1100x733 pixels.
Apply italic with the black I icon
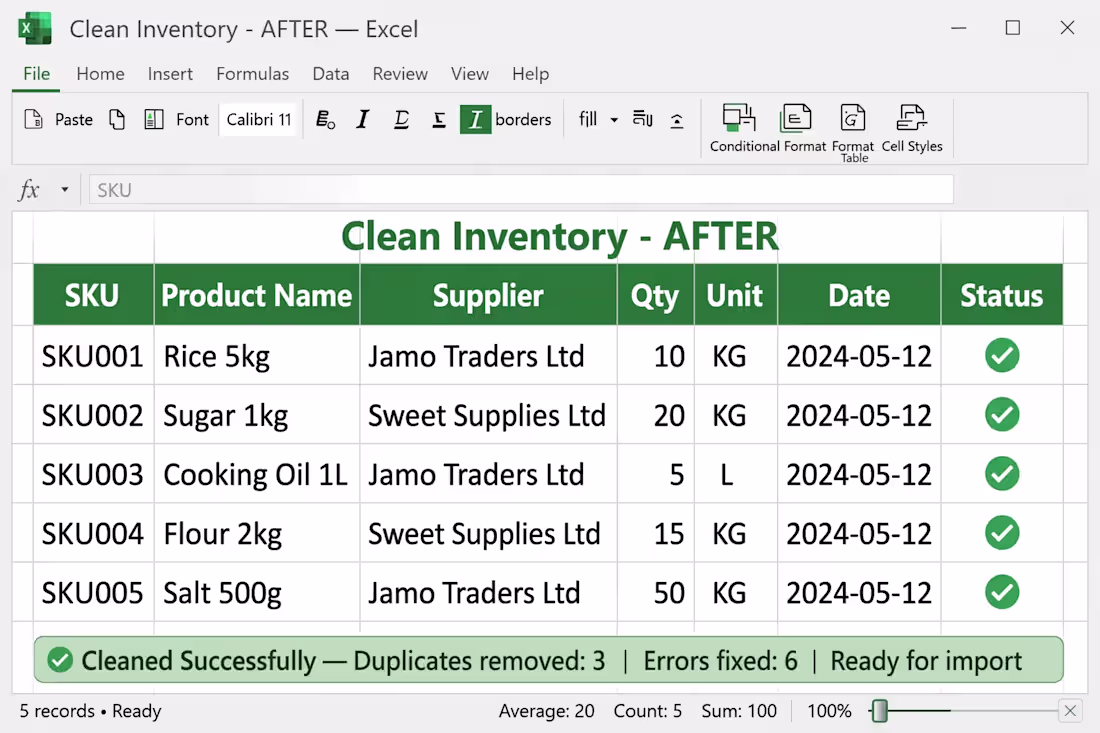(363, 119)
